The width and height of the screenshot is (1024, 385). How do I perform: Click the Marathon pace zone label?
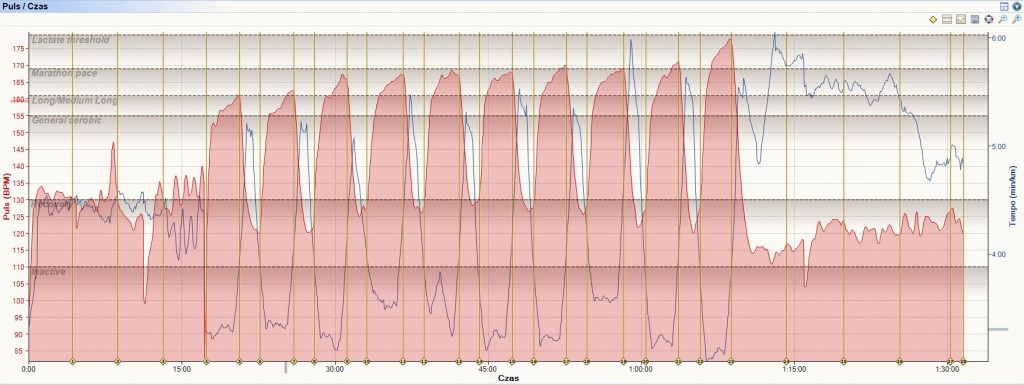64,74
